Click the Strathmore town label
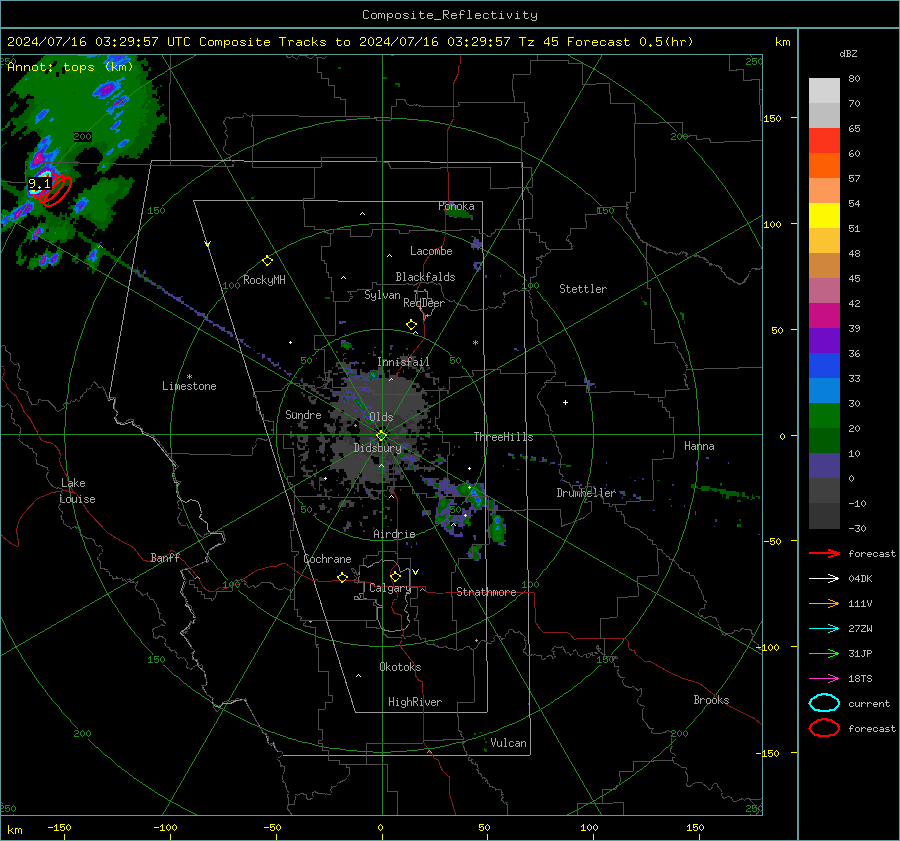The width and height of the screenshot is (900, 841). (486, 592)
